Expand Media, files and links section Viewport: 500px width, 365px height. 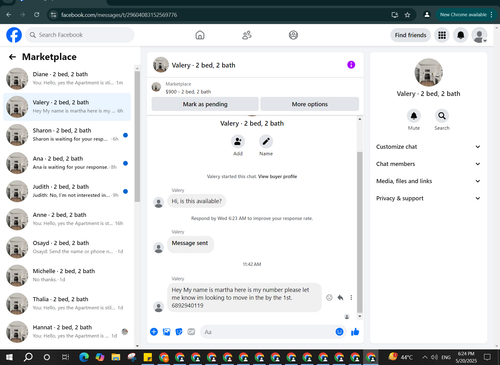pyautogui.click(x=428, y=181)
